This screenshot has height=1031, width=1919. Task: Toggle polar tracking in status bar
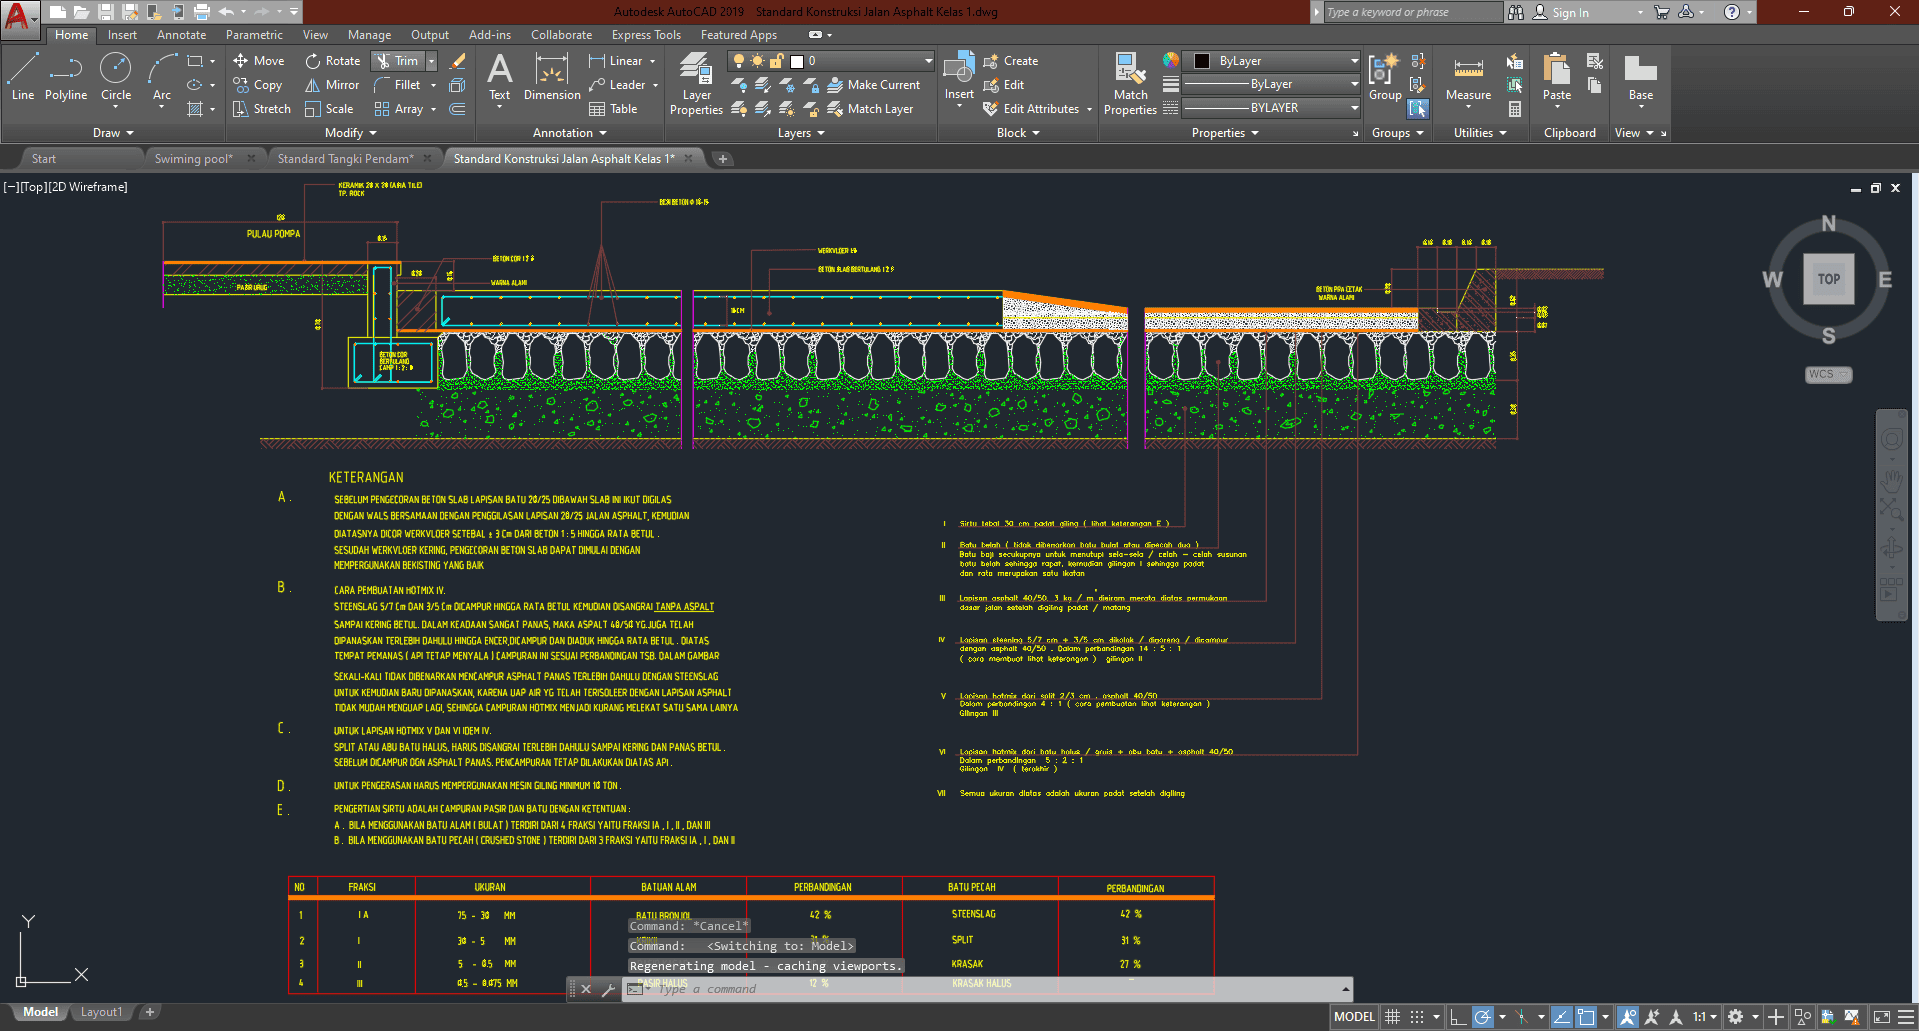tap(1483, 1017)
